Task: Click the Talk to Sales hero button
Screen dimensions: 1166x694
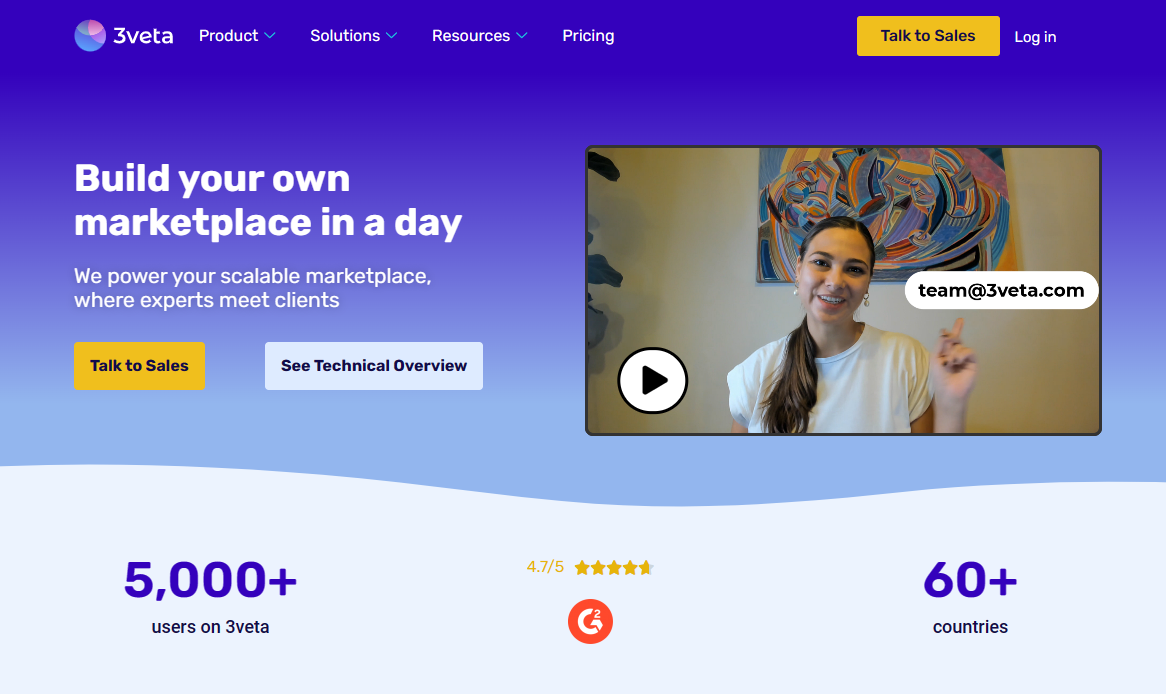Action: point(139,365)
